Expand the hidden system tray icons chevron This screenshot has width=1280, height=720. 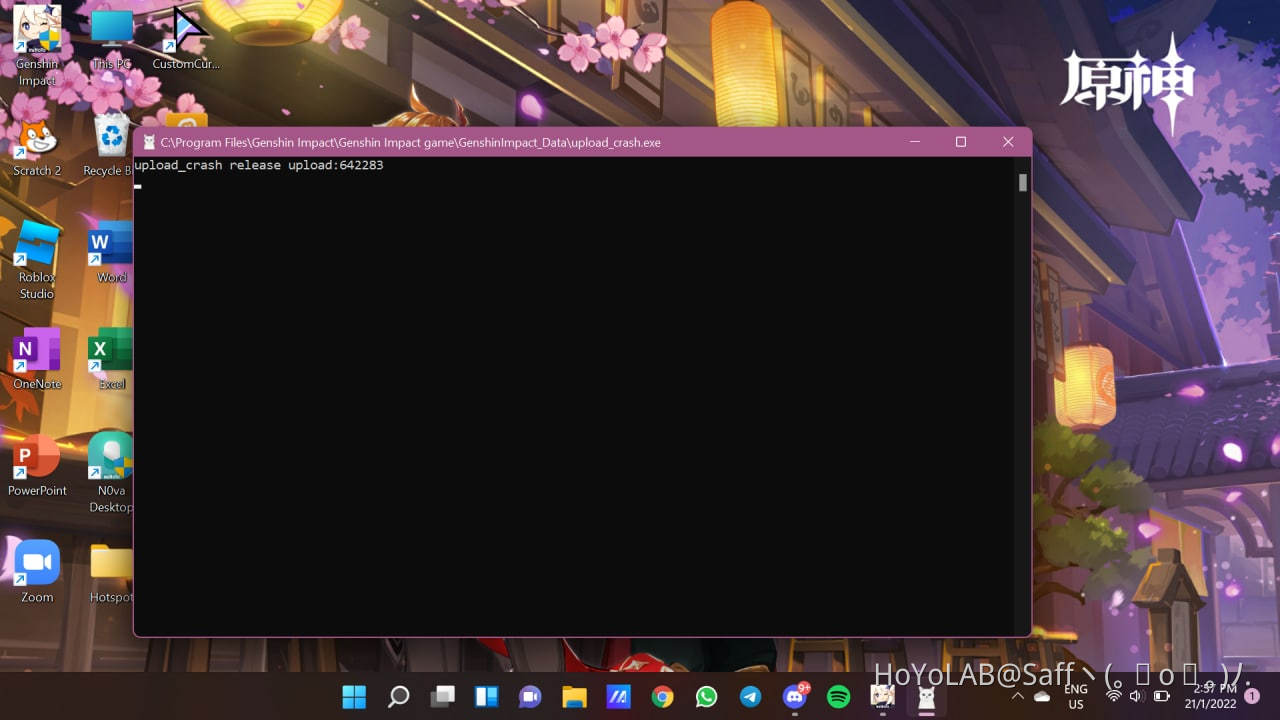click(1017, 696)
